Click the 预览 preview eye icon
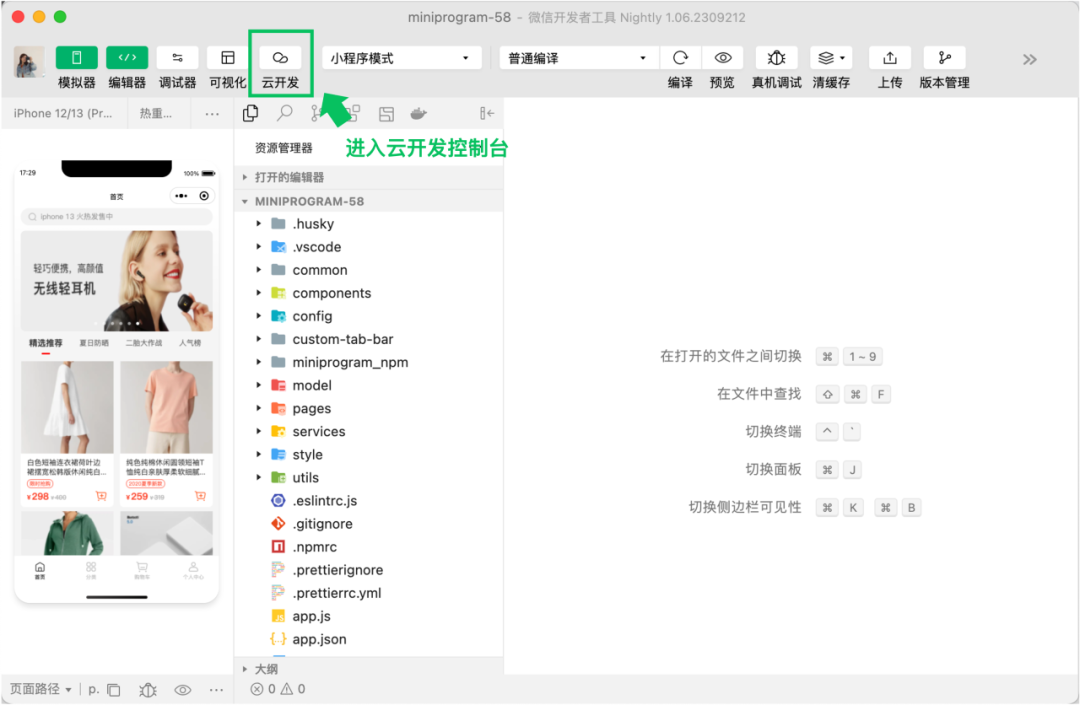 [x=722, y=58]
